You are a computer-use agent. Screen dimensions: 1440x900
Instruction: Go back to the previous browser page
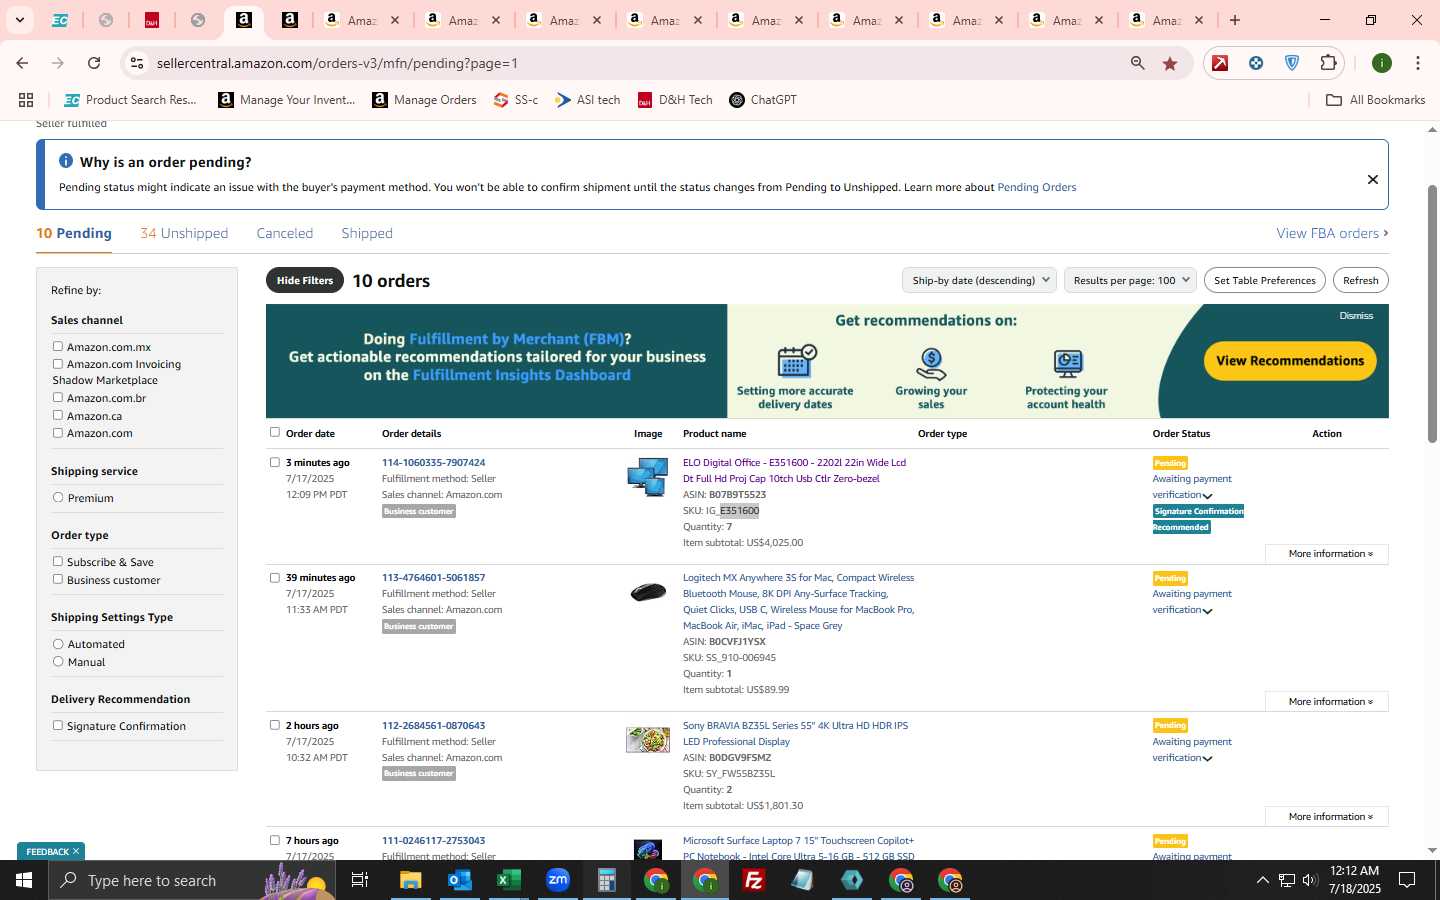(22, 63)
